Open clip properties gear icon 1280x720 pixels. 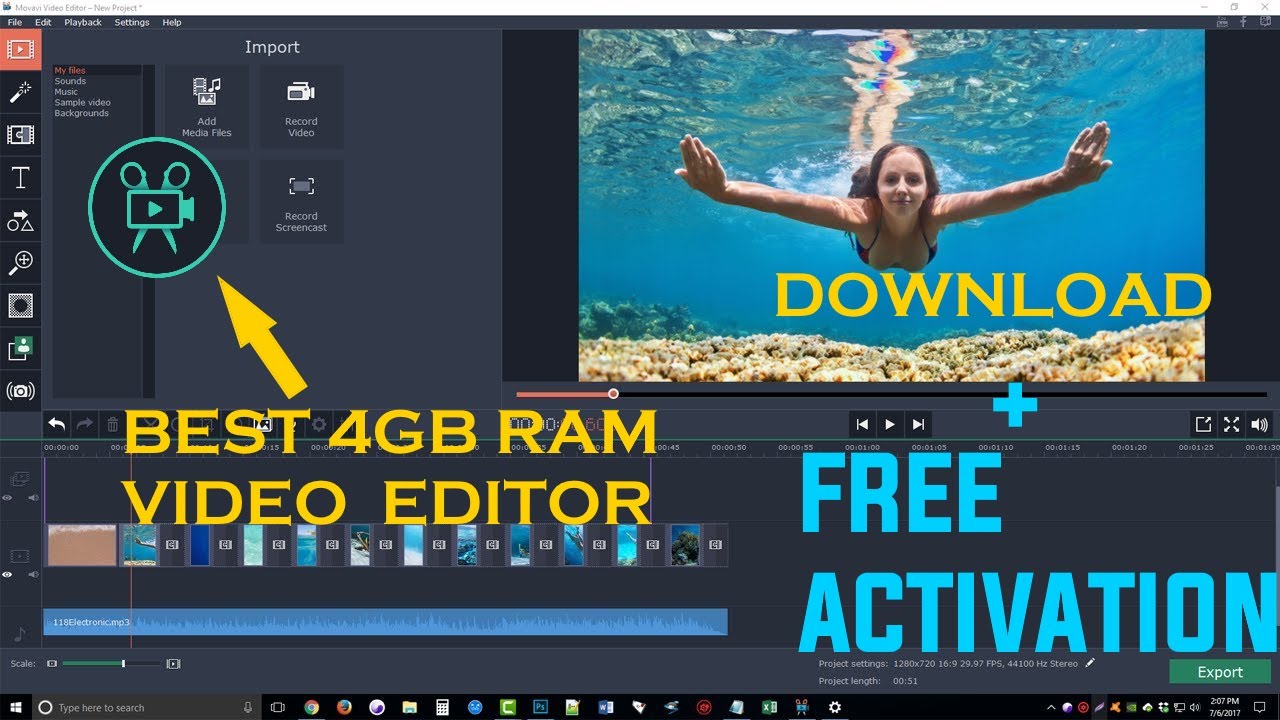click(x=319, y=424)
